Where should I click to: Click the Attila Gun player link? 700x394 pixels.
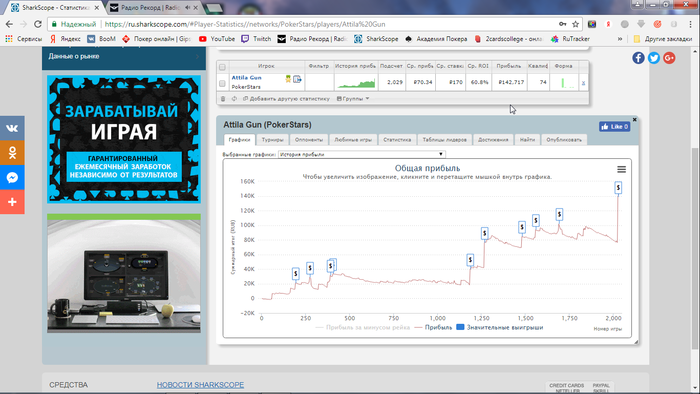coord(246,78)
